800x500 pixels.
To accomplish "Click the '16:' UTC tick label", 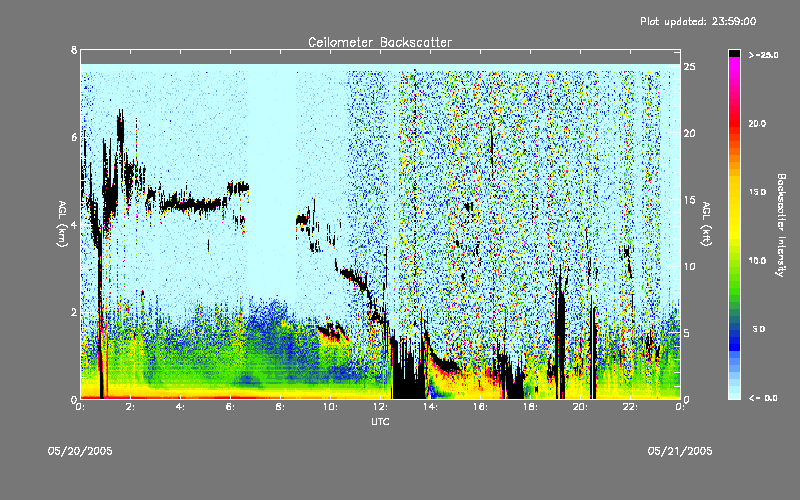I will pyautogui.click(x=480, y=407).
